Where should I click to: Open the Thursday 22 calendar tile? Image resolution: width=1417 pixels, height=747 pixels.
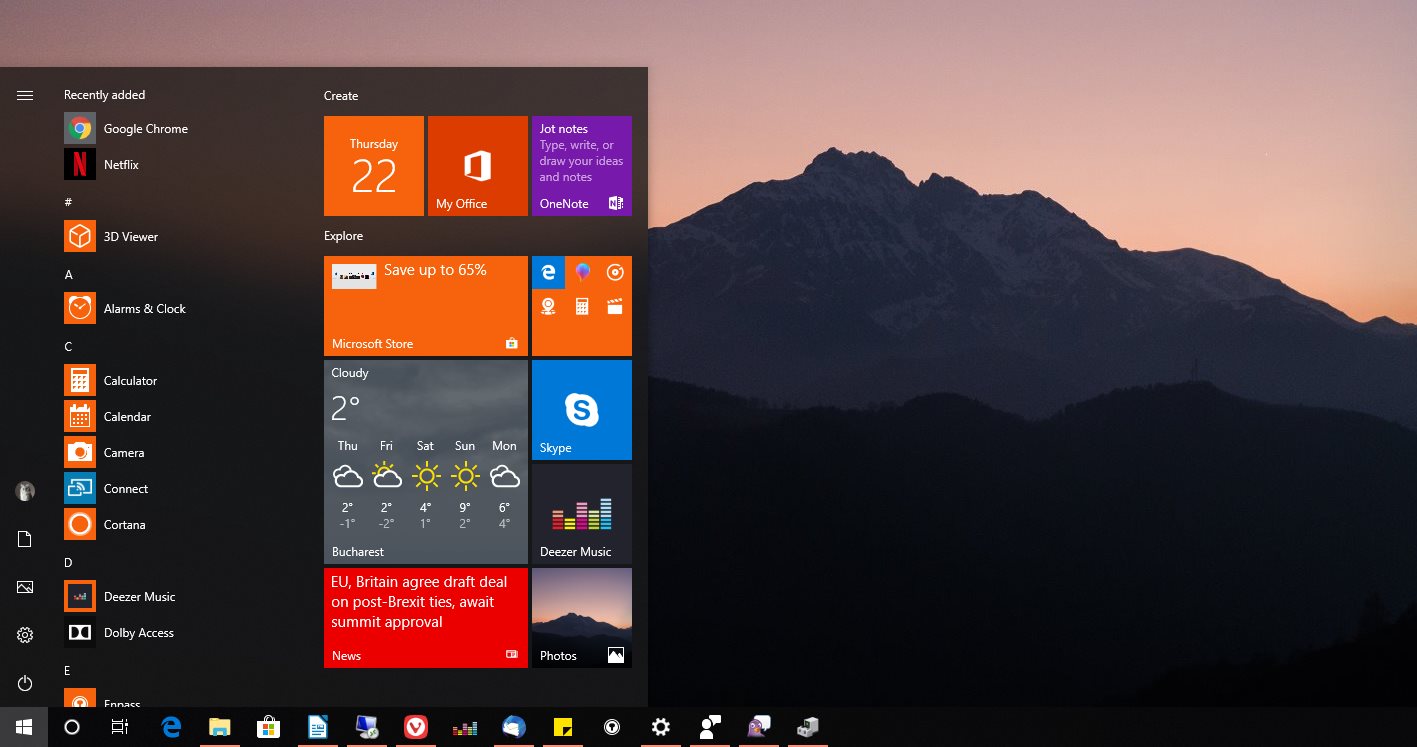tap(374, 166)
